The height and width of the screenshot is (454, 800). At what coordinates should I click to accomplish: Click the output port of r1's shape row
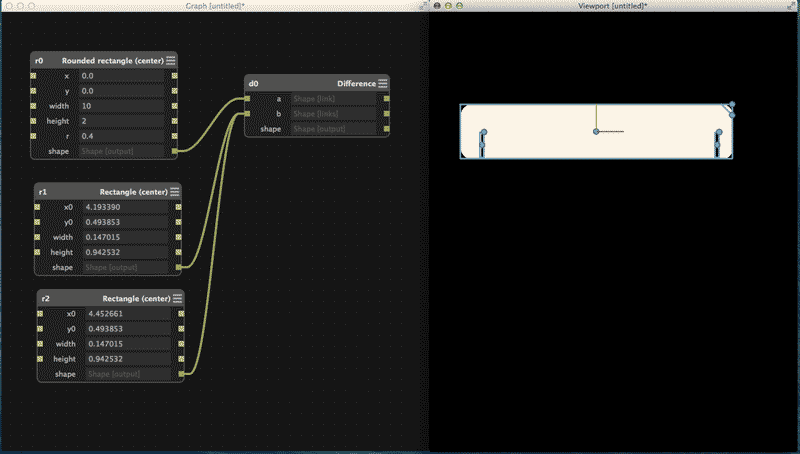(x=178, y=267)
